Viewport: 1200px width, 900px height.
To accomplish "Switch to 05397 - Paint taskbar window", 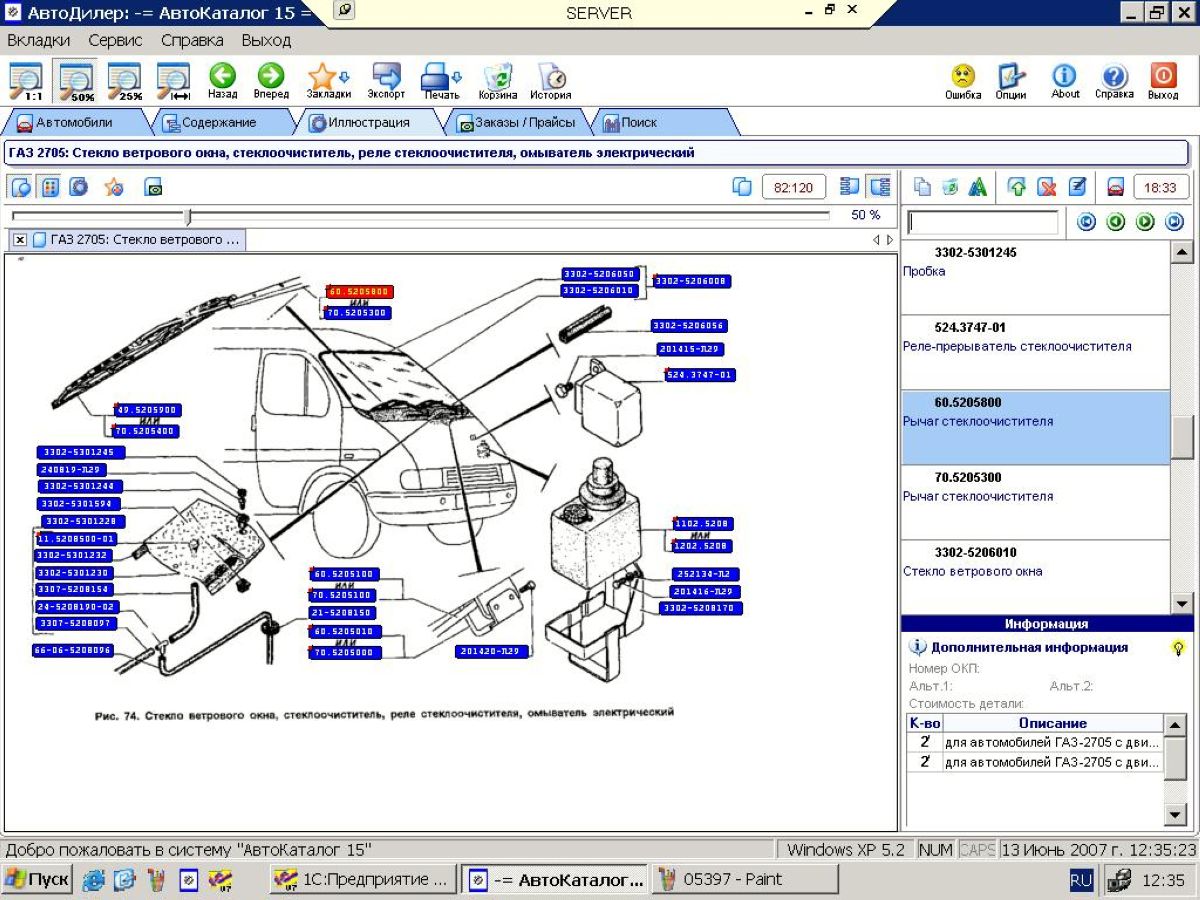I will (745, 880).
